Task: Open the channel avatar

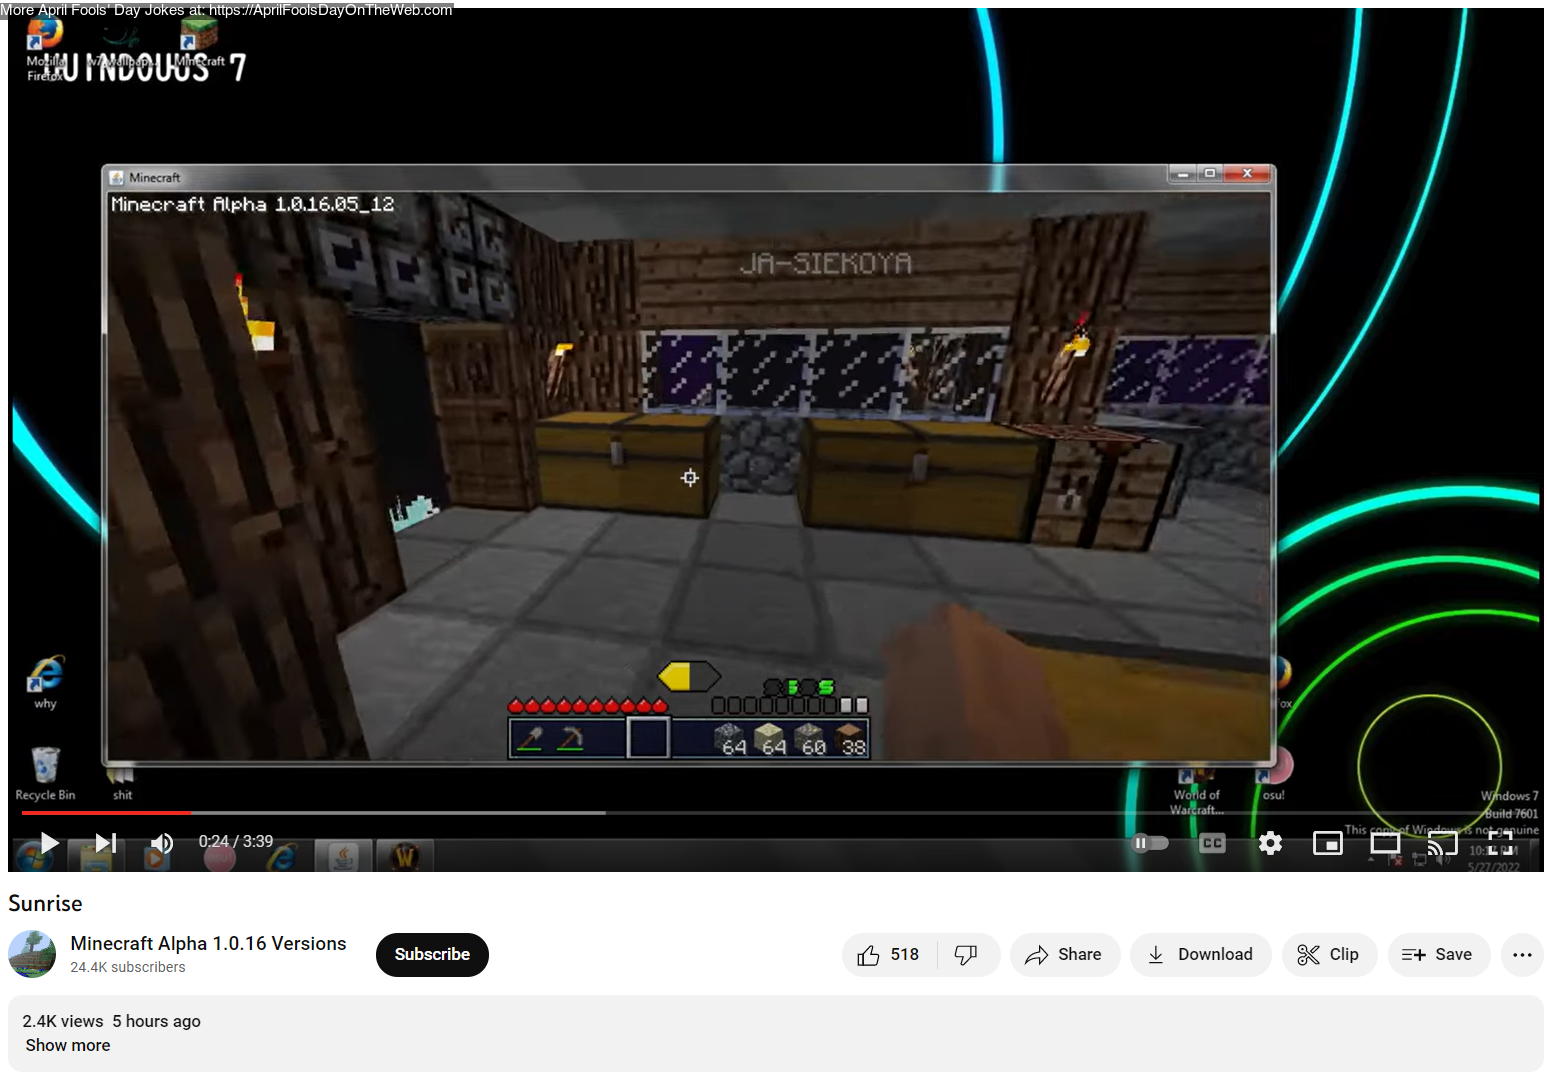Action: (x=32, y=954)
